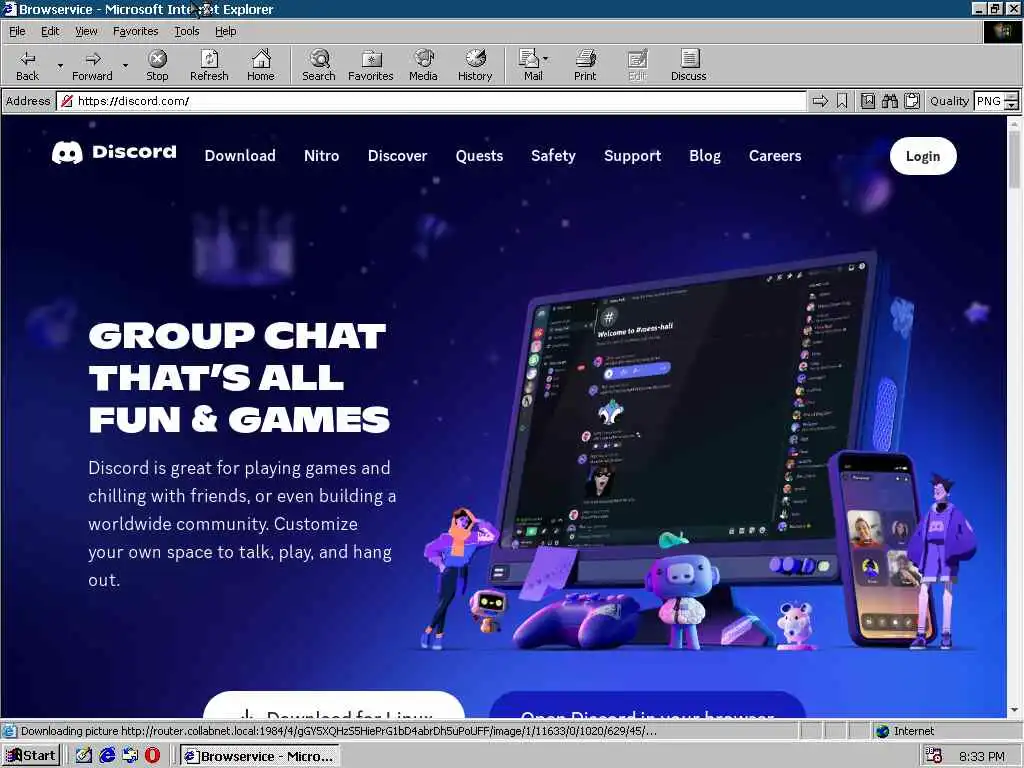
Task: Click the first quick launch icon with pencil
Action: tap(84, 756)
